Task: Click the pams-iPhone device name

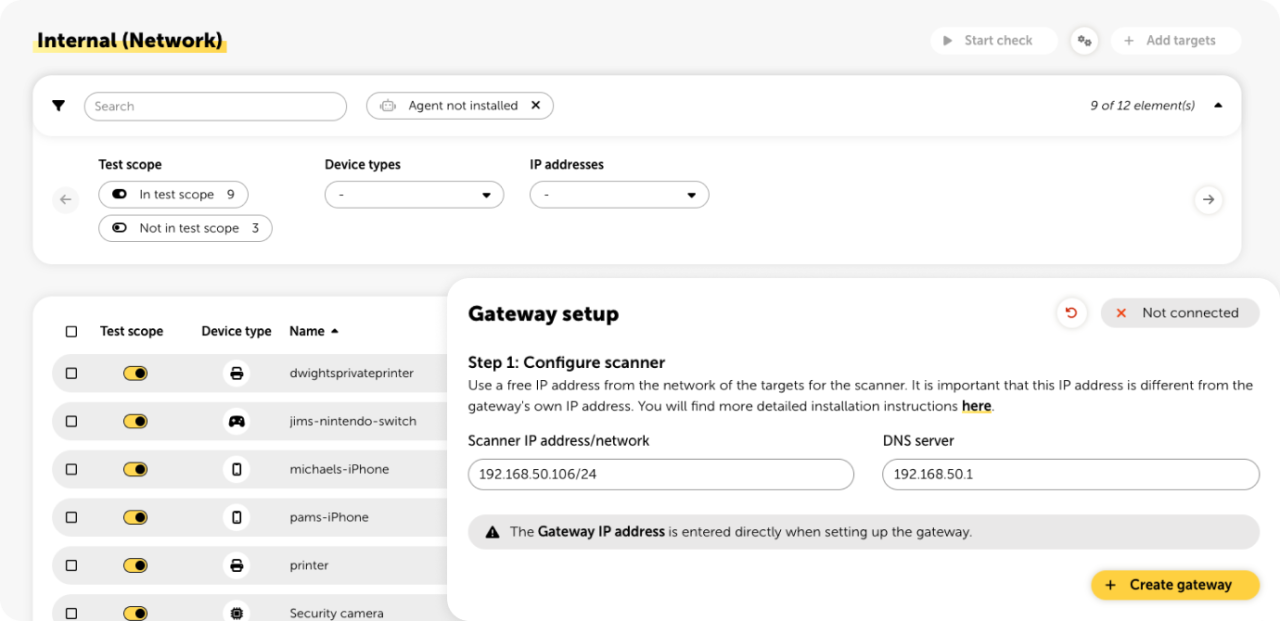Action: click(329, 517)
